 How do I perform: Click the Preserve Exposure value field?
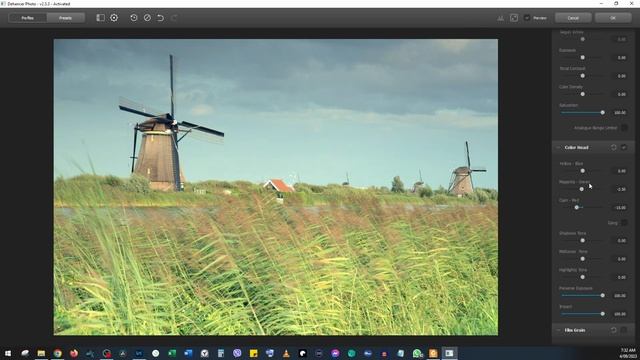(620, 296)
